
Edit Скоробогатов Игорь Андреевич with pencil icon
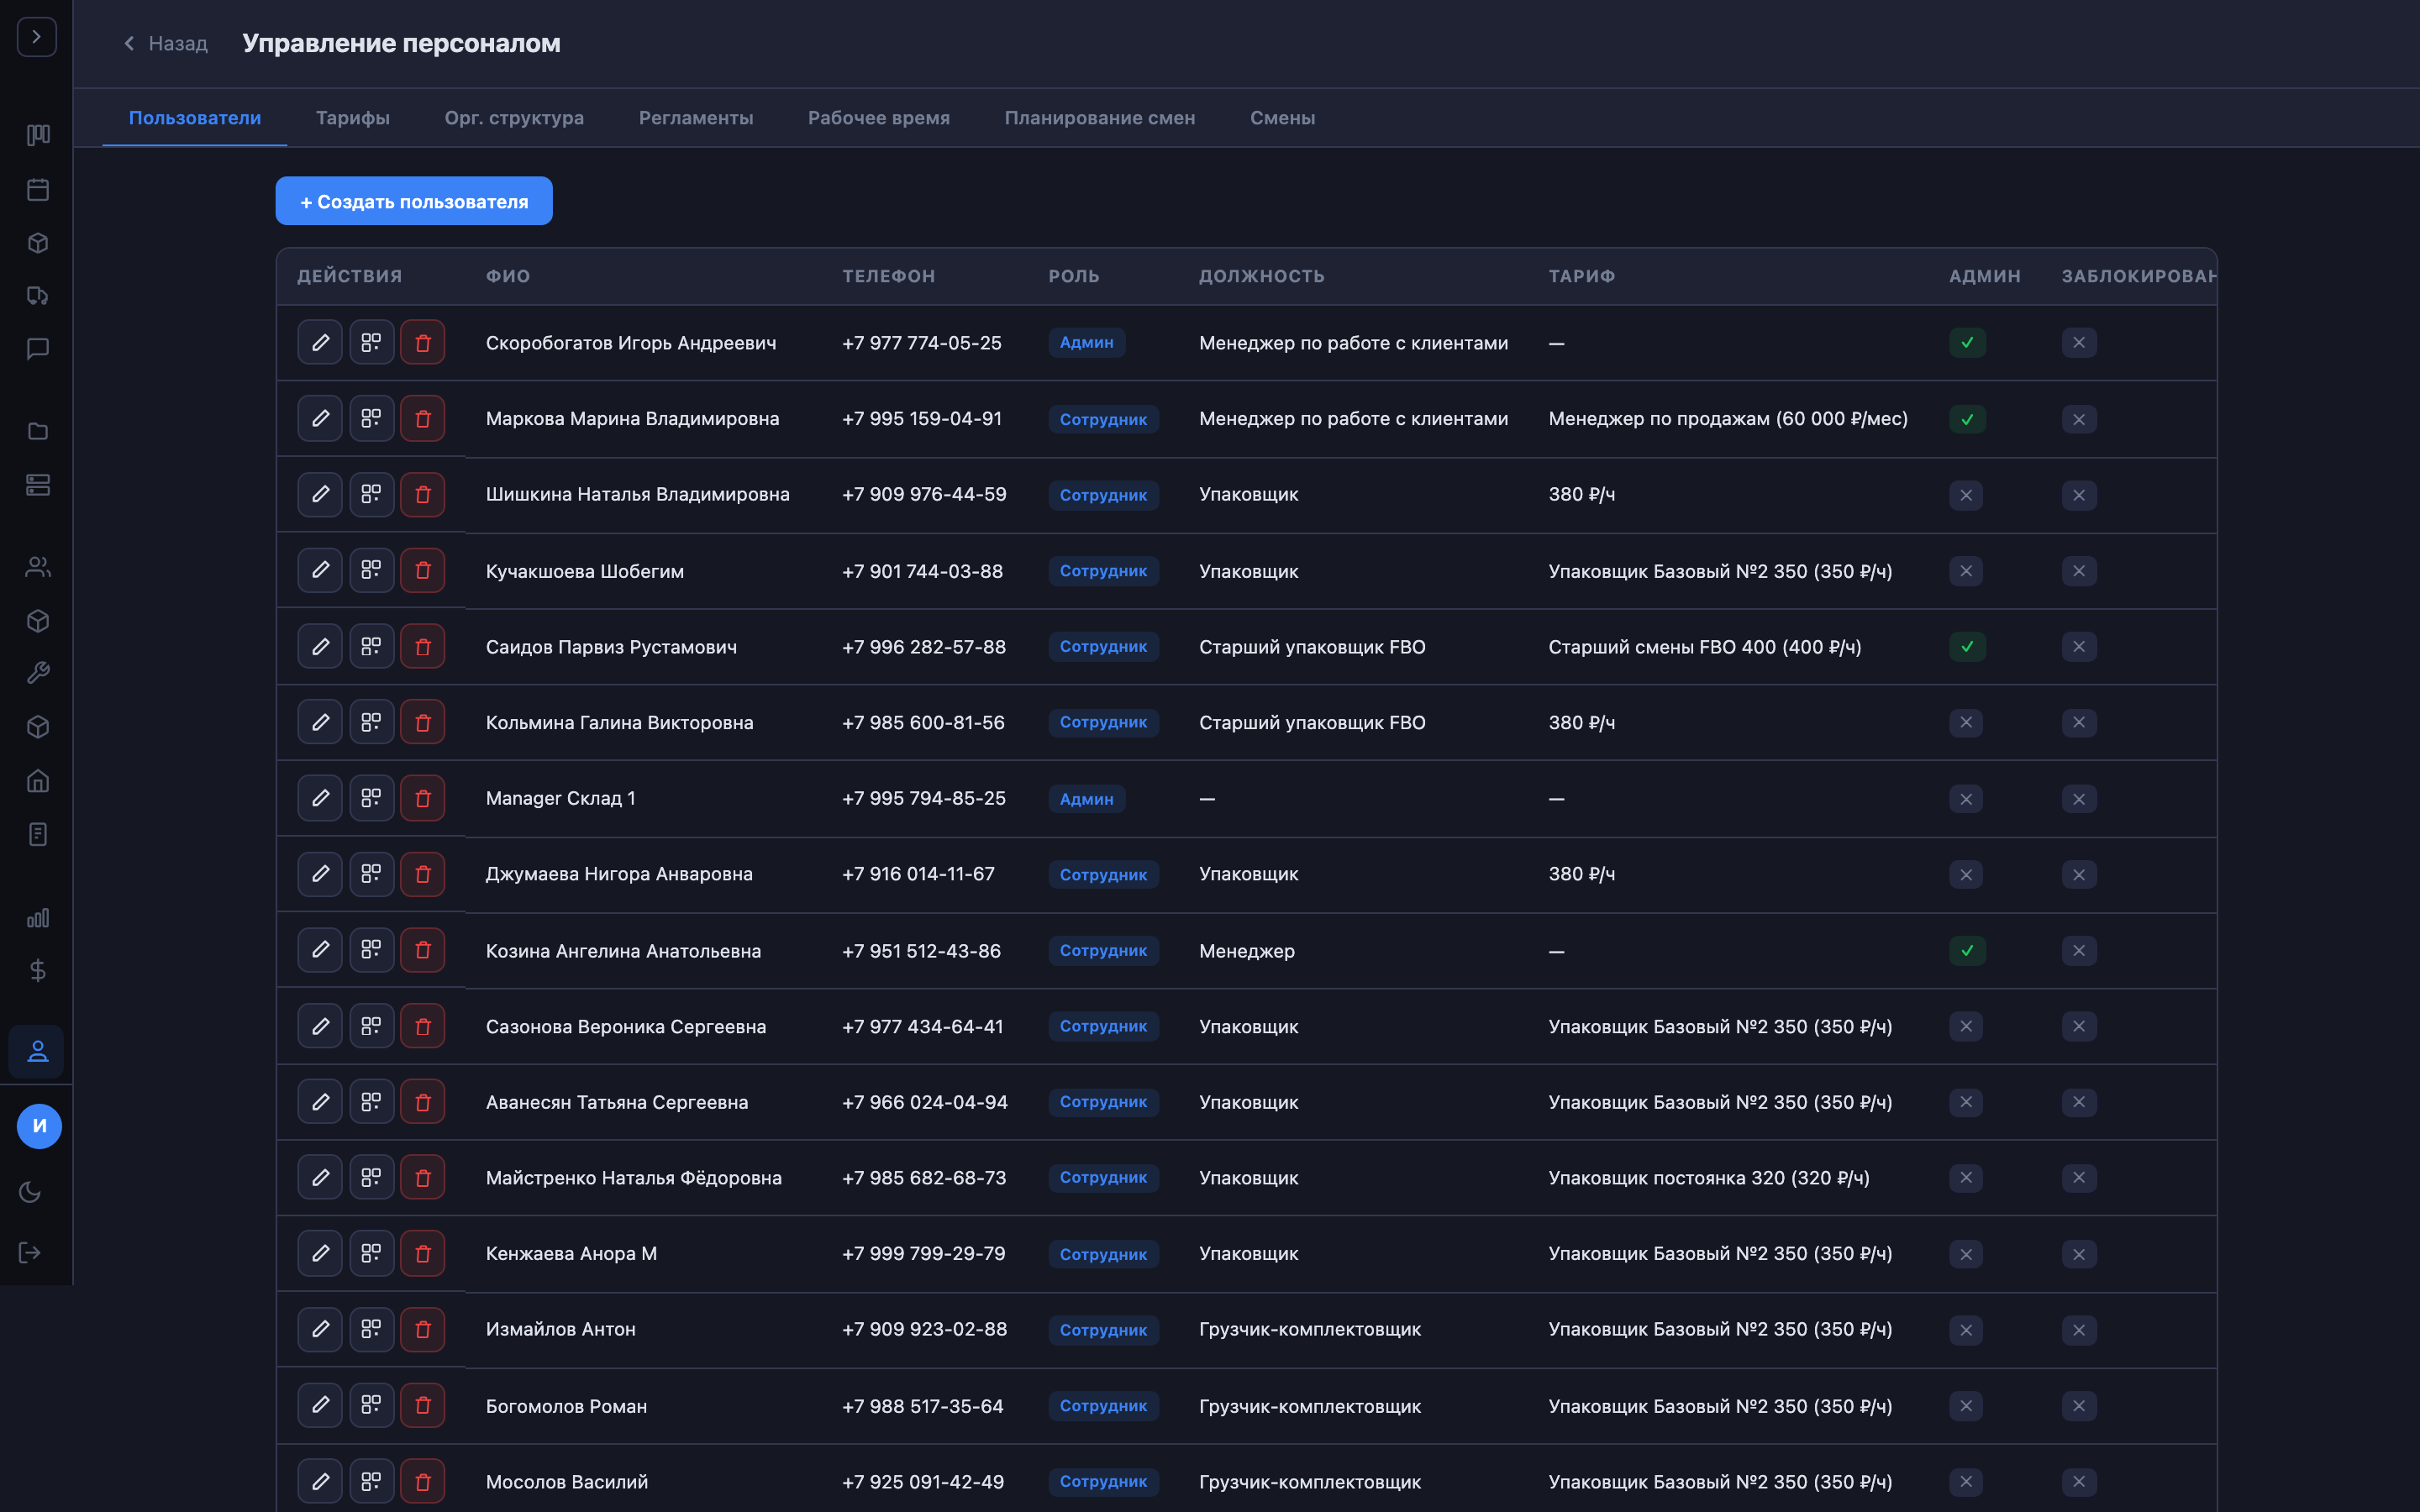tap(320, 343)
